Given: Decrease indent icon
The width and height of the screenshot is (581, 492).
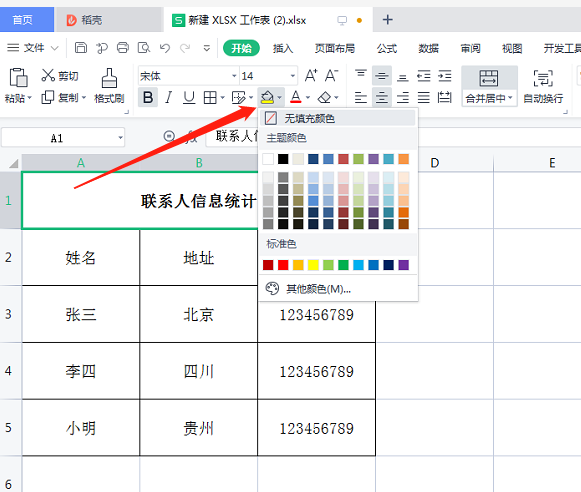Looking at the screenshot, I should point(424,76).
